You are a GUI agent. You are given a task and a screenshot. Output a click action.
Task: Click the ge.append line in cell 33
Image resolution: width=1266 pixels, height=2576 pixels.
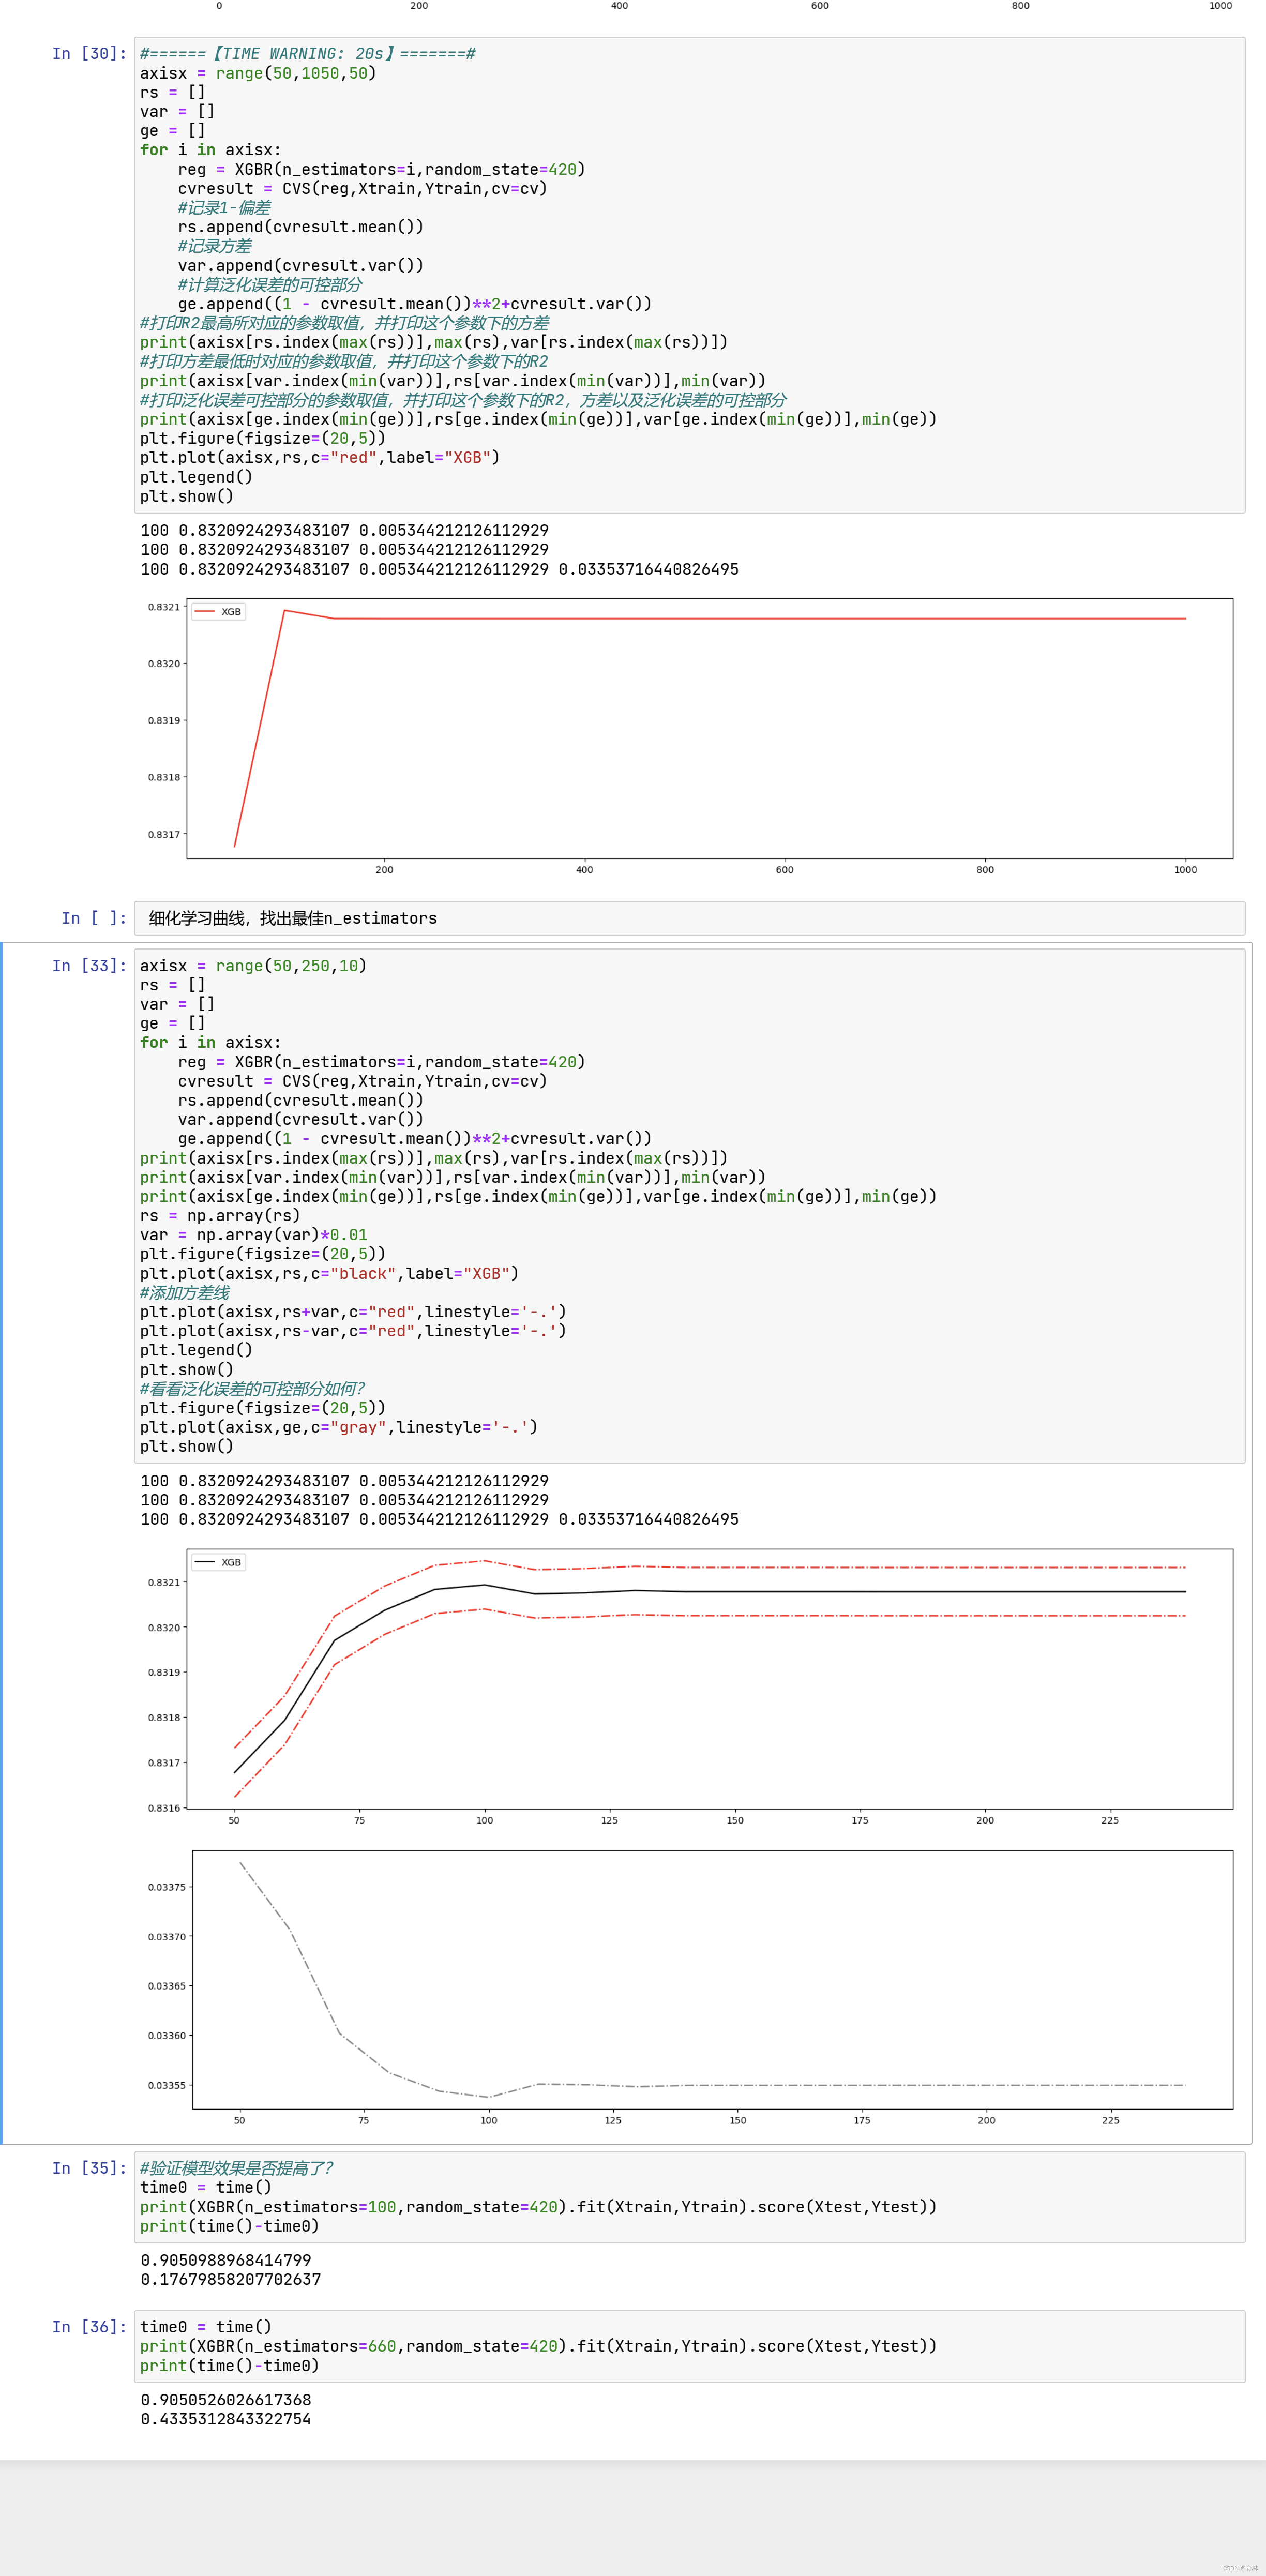tap(415, 1139)
